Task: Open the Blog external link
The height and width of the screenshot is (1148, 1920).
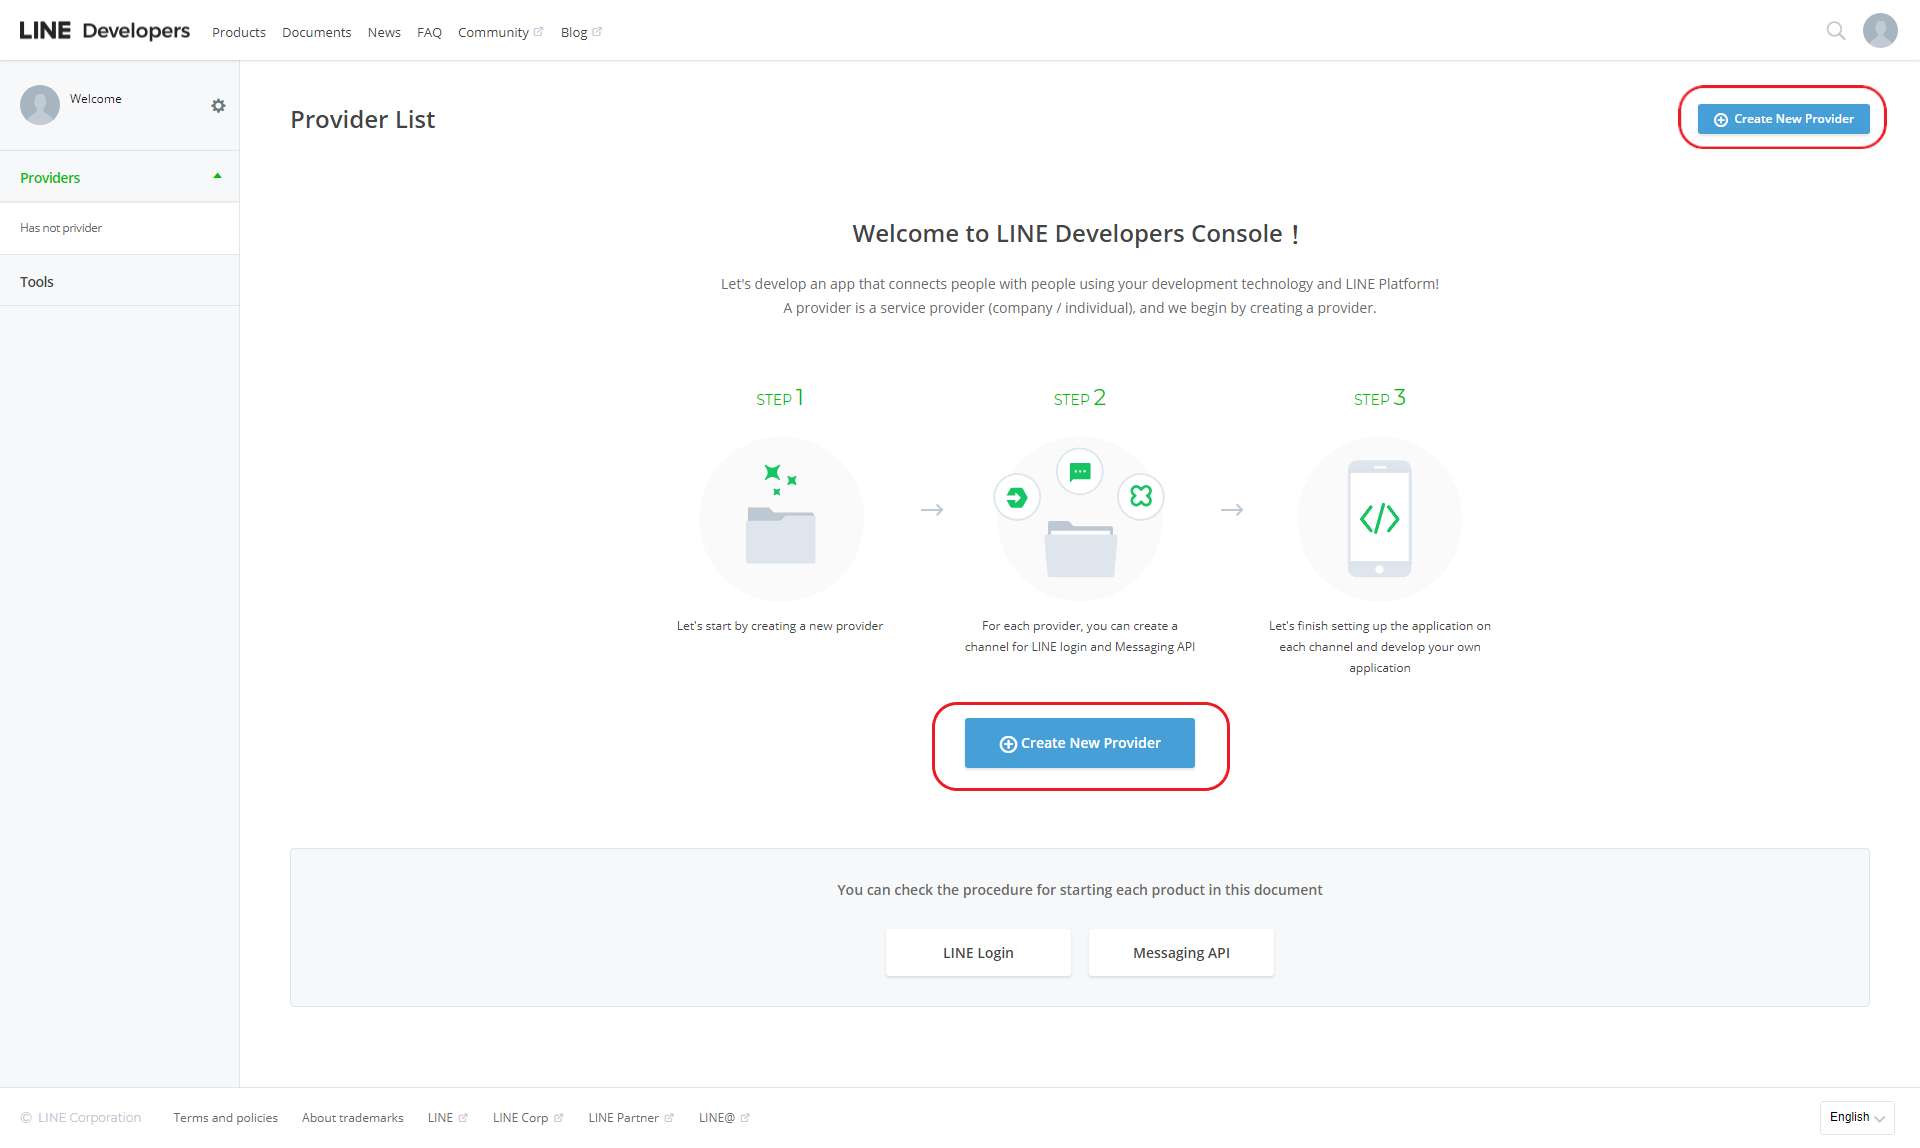Action: [x=581, y=32]
